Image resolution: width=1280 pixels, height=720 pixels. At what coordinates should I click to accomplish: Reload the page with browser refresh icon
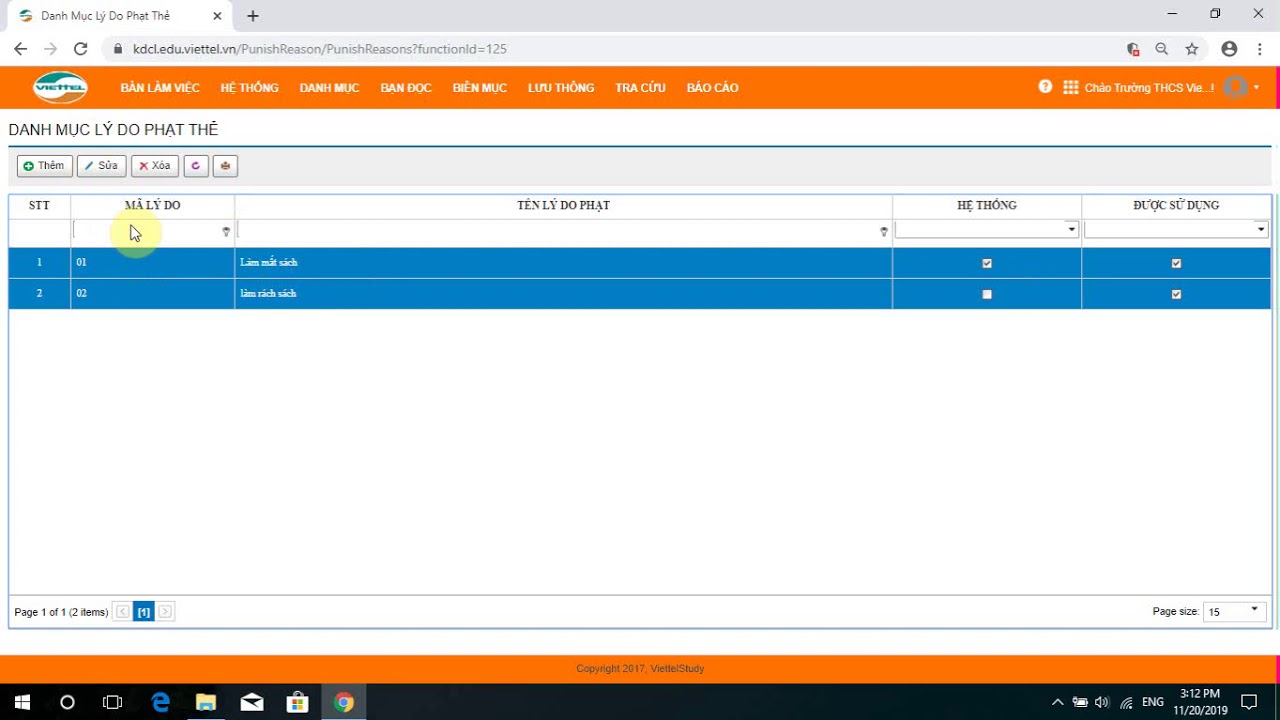click(x=81, y=48)
